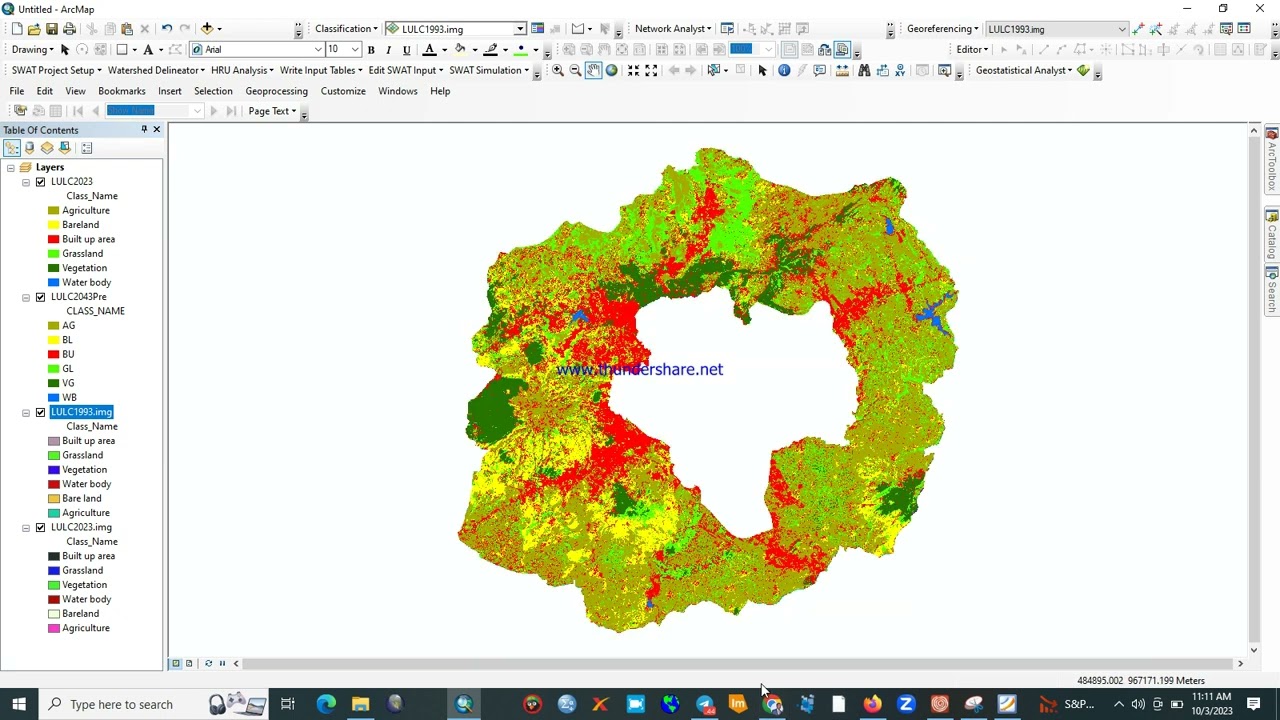Open the Find binoculars tool

(864, 70)
